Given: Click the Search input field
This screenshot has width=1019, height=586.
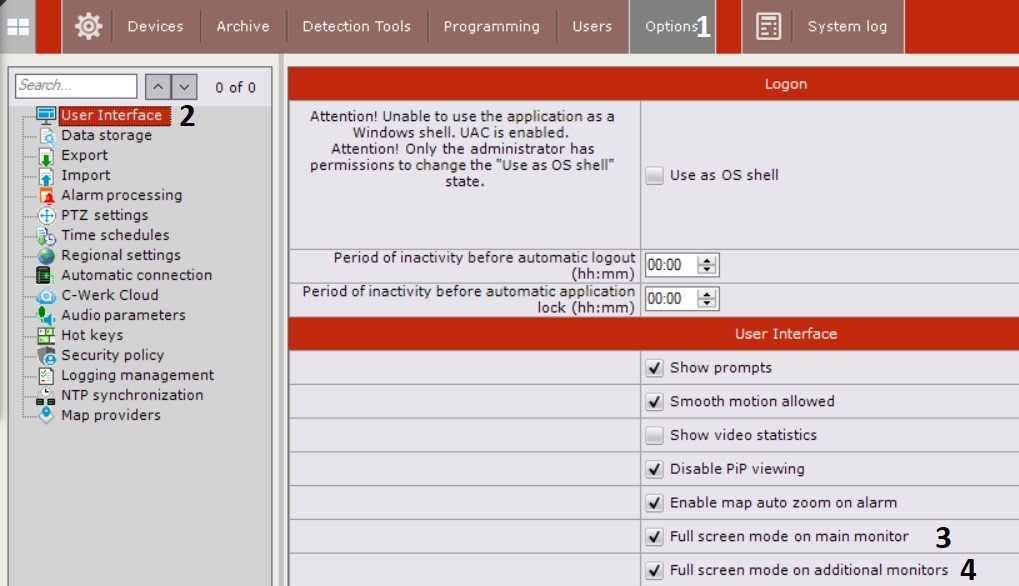Looking at the screenshot, I should point(76,86).
